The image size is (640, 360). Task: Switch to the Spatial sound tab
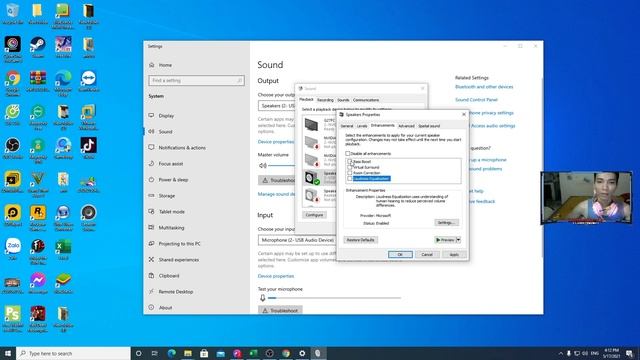pos(429,126)
